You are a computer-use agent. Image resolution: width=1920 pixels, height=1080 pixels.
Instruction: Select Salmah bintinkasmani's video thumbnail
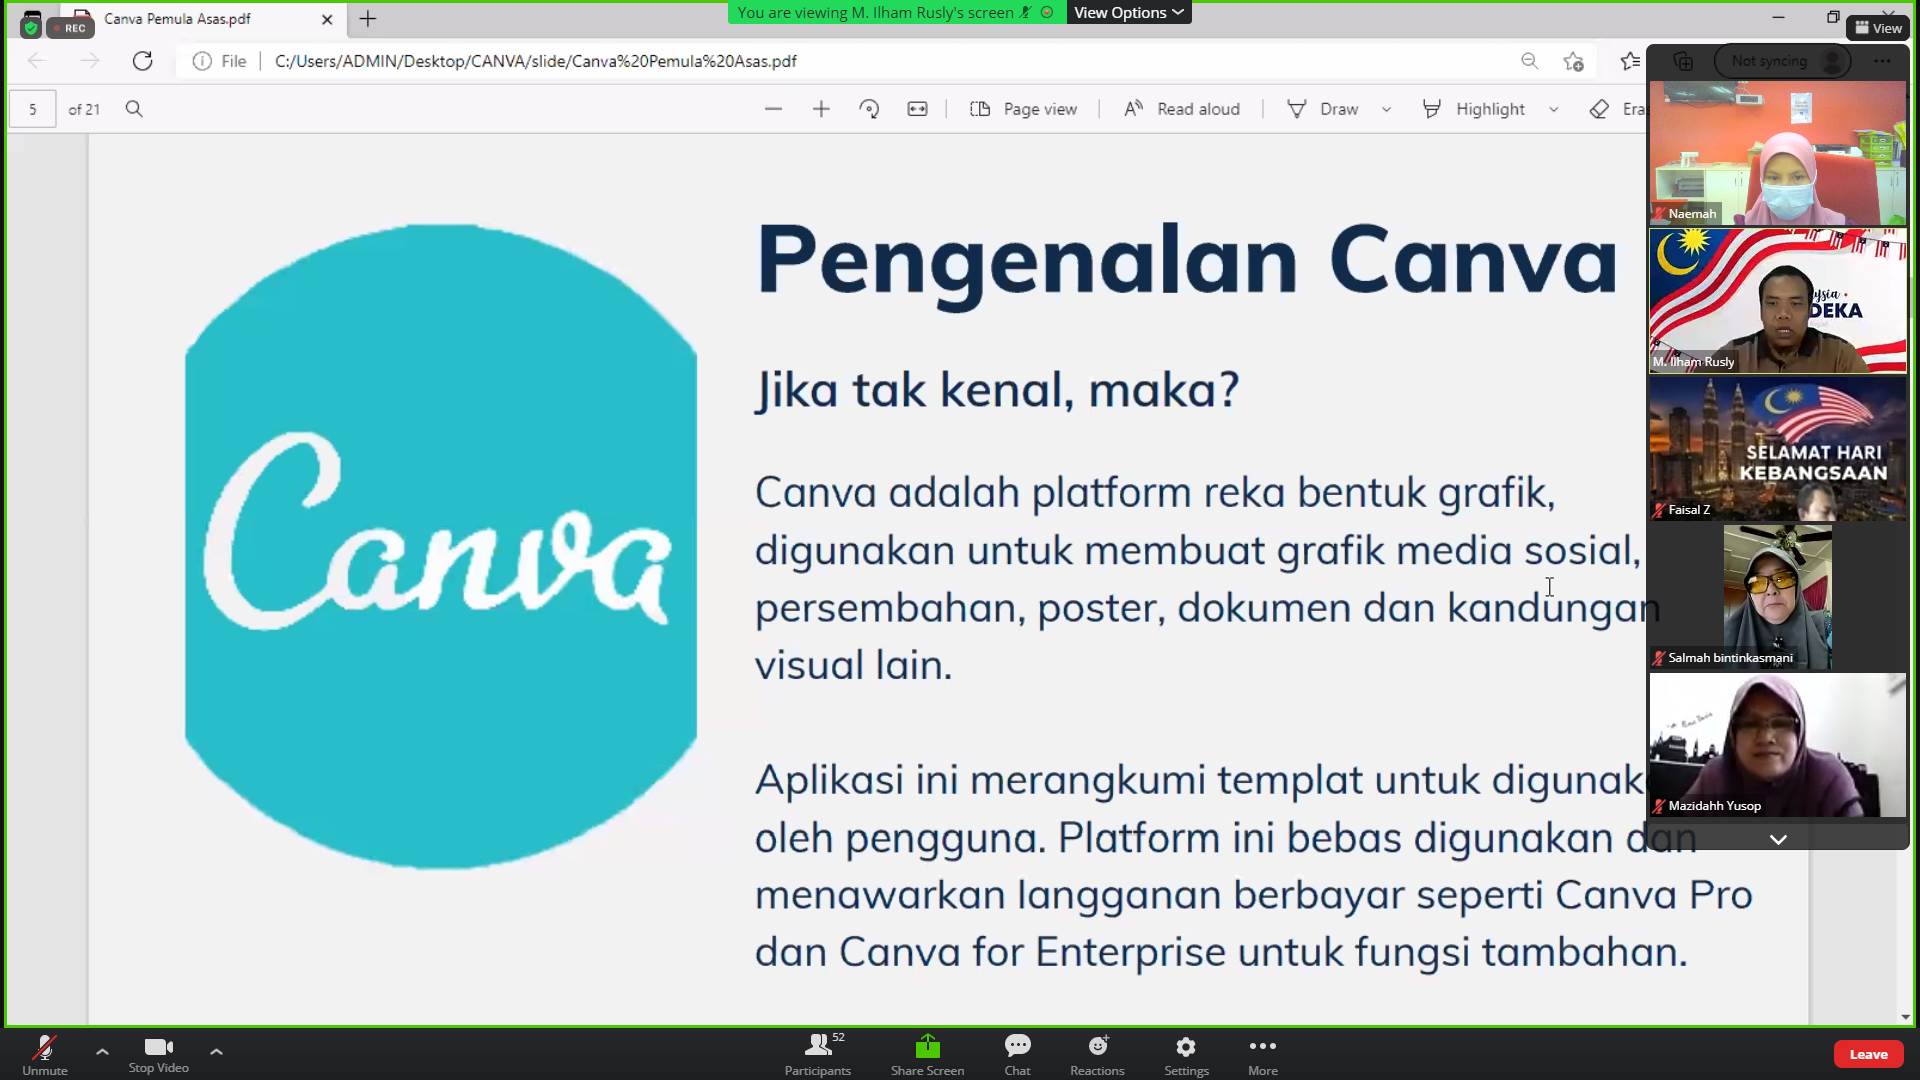click(x=1778, y=597)
